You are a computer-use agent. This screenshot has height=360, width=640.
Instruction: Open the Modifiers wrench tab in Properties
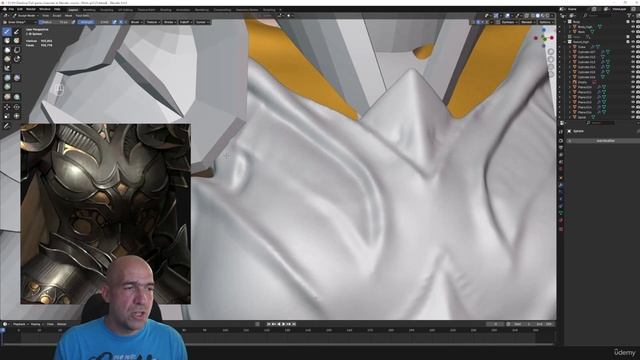[x=561, y=185]
